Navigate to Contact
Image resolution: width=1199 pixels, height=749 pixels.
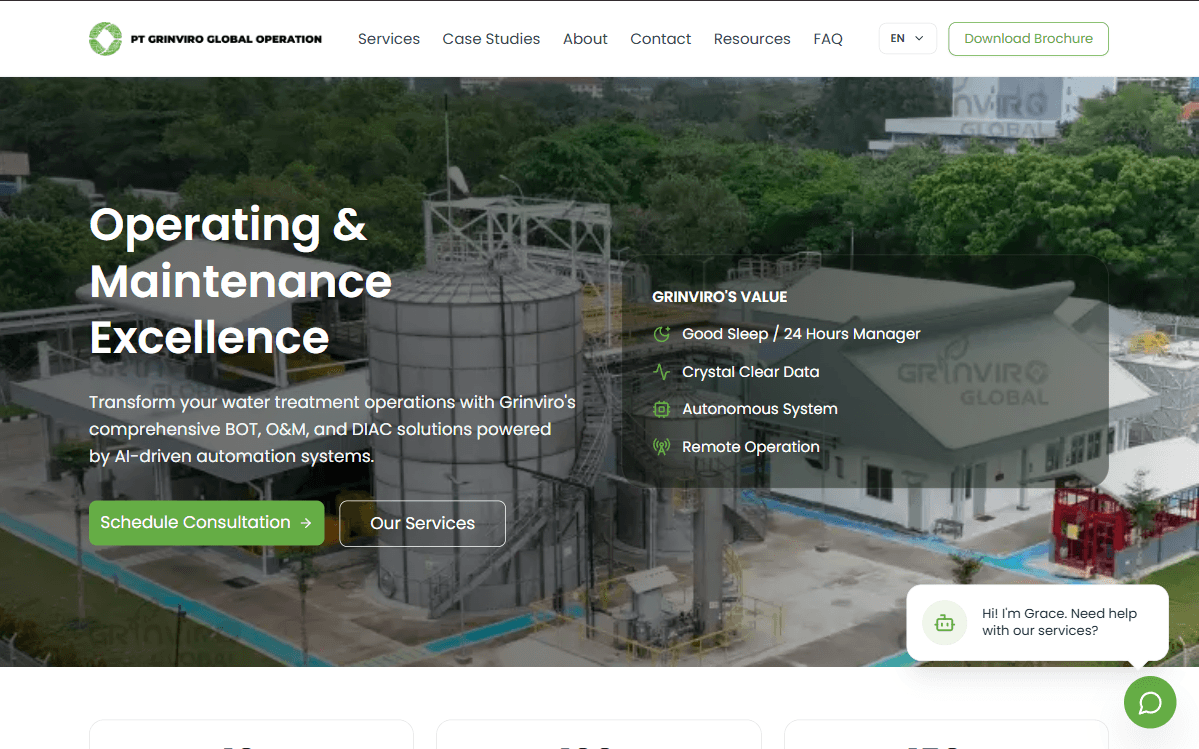pos(660,39)
